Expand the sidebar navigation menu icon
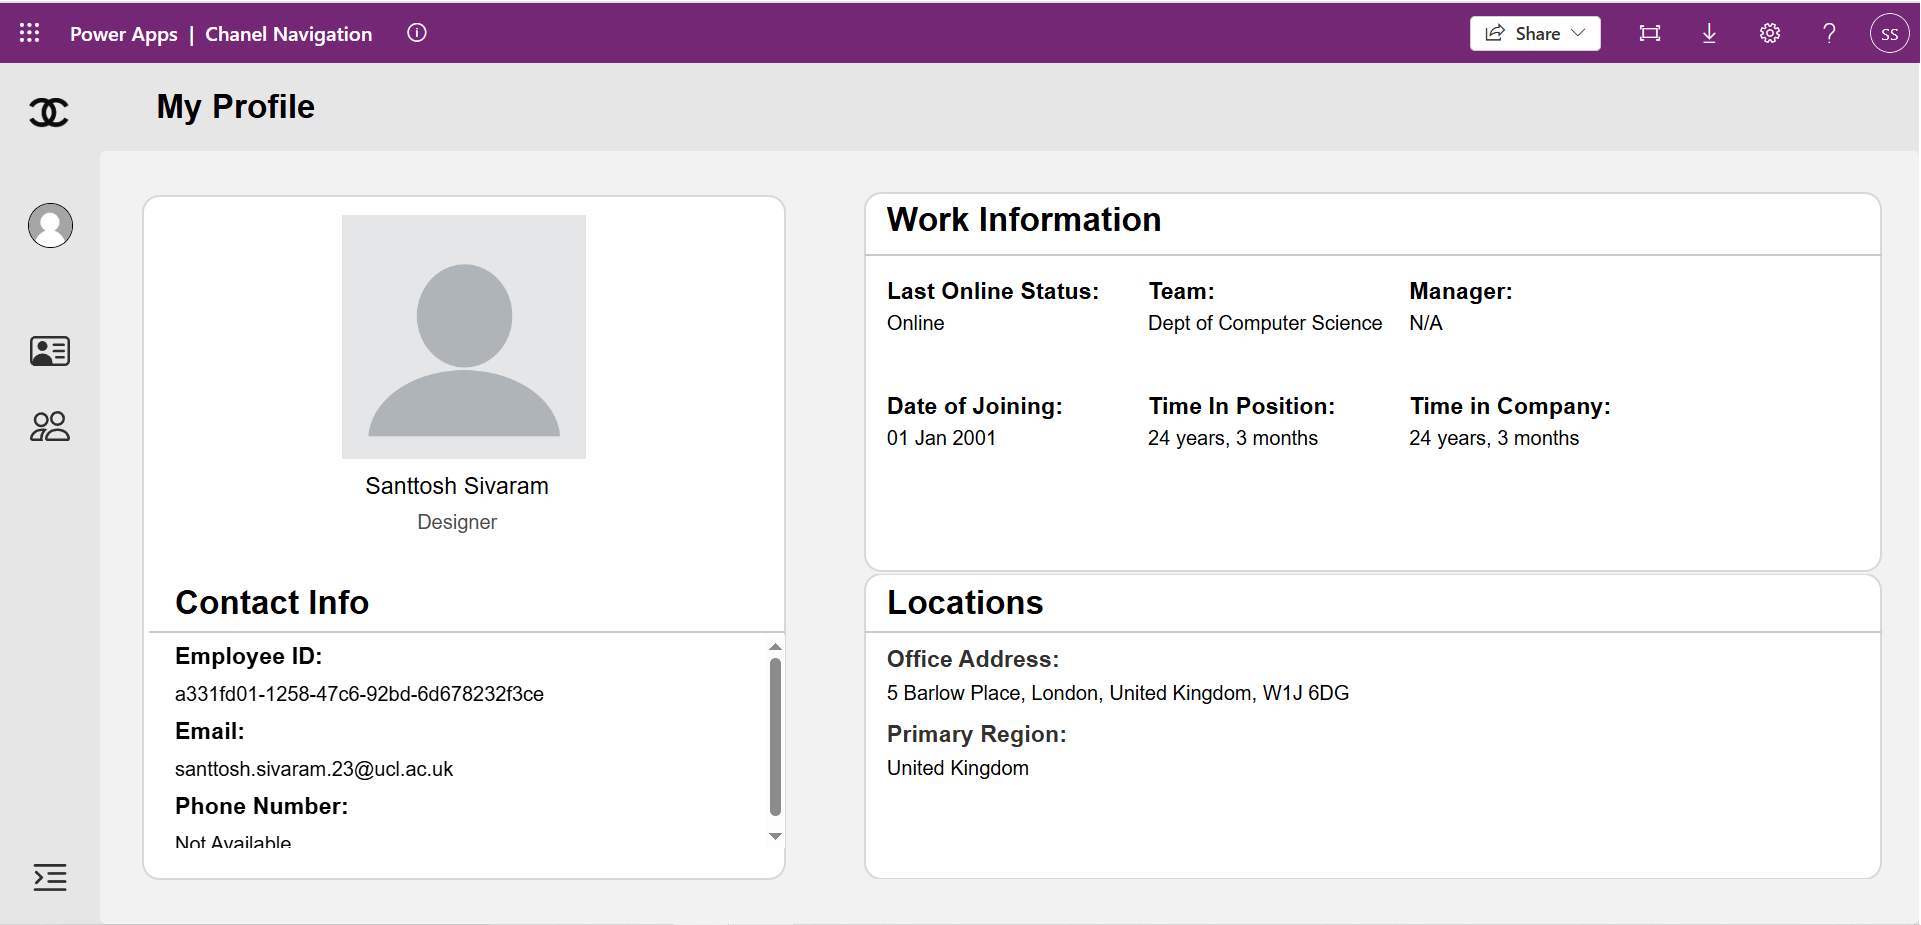 click(50, 877)
